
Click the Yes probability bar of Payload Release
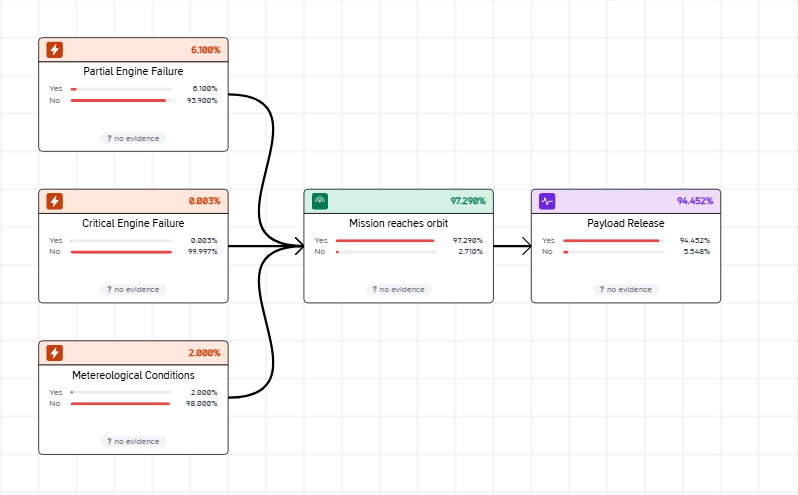pos(614,241)
